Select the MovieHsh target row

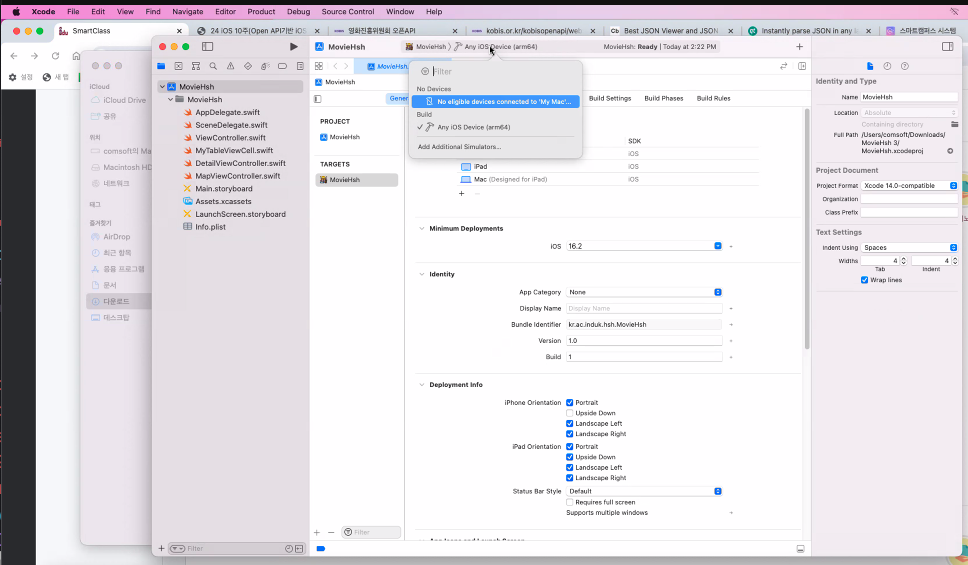tap(357, 180)
